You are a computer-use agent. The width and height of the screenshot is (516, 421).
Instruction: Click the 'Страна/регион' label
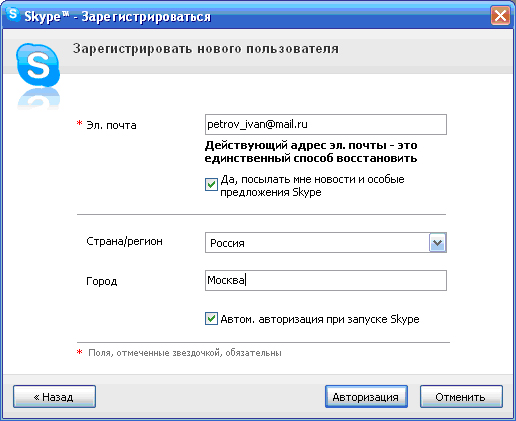click(124, 241)
